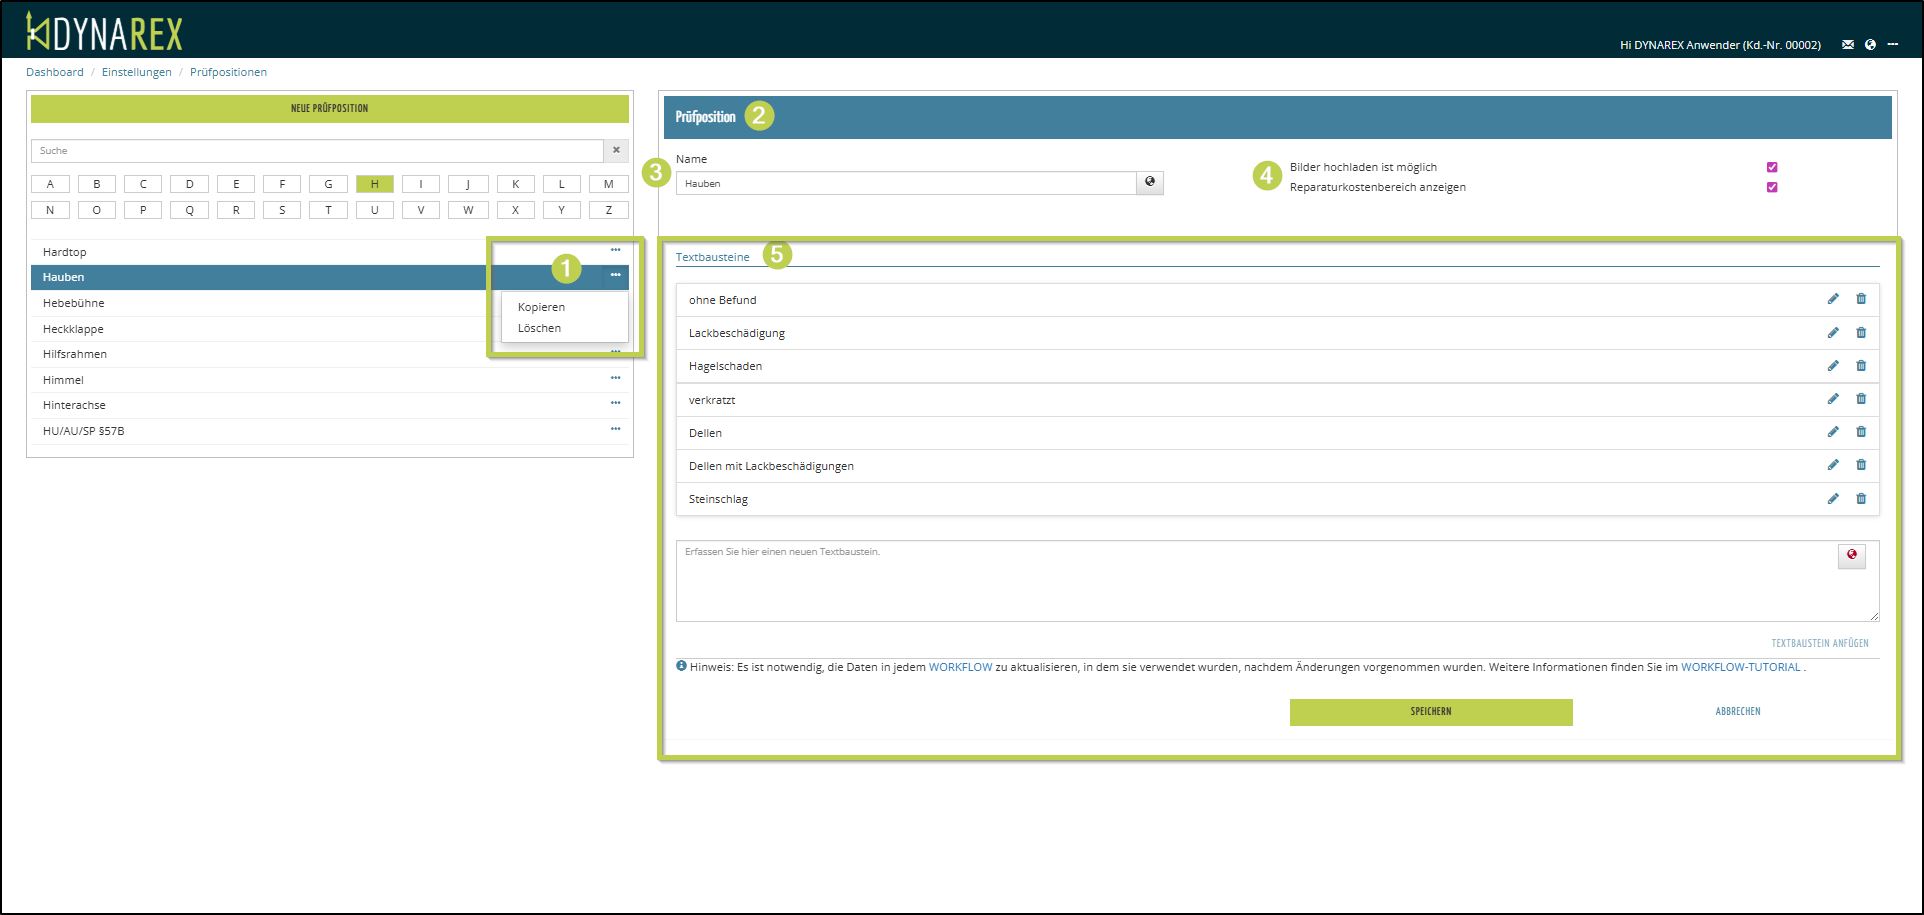Viewport: 1924px width, 915px height.
Task: Click red globe in new Textbaustein box
Action: (1852, 555)
